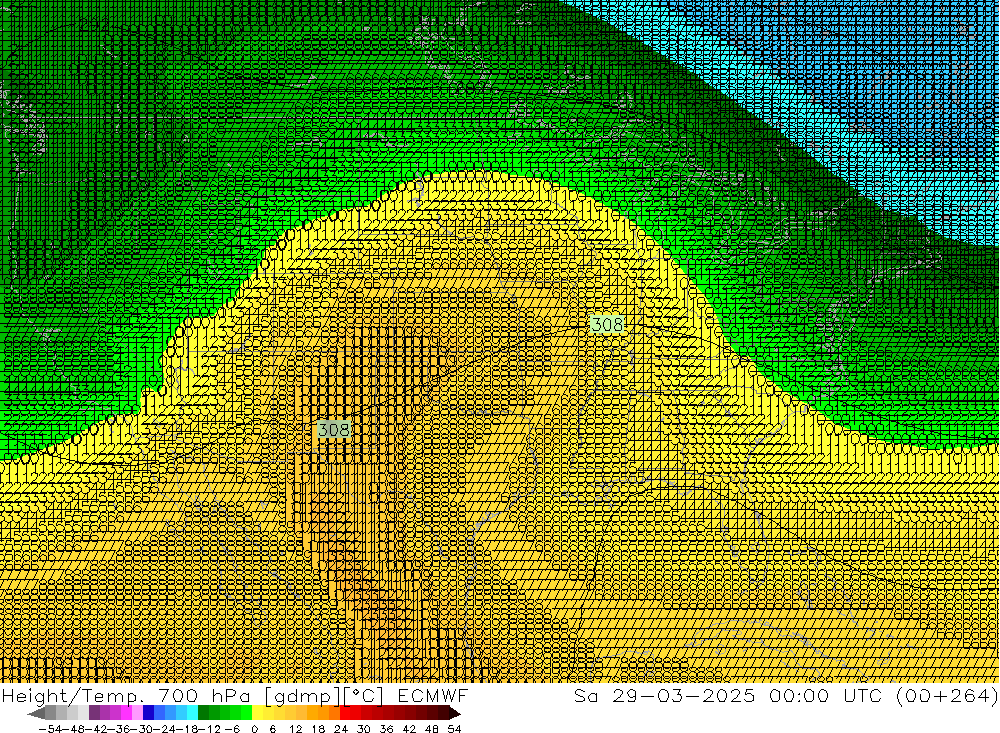
Task: Click the cyan legend swatch at -18
Action: [193, 712]
